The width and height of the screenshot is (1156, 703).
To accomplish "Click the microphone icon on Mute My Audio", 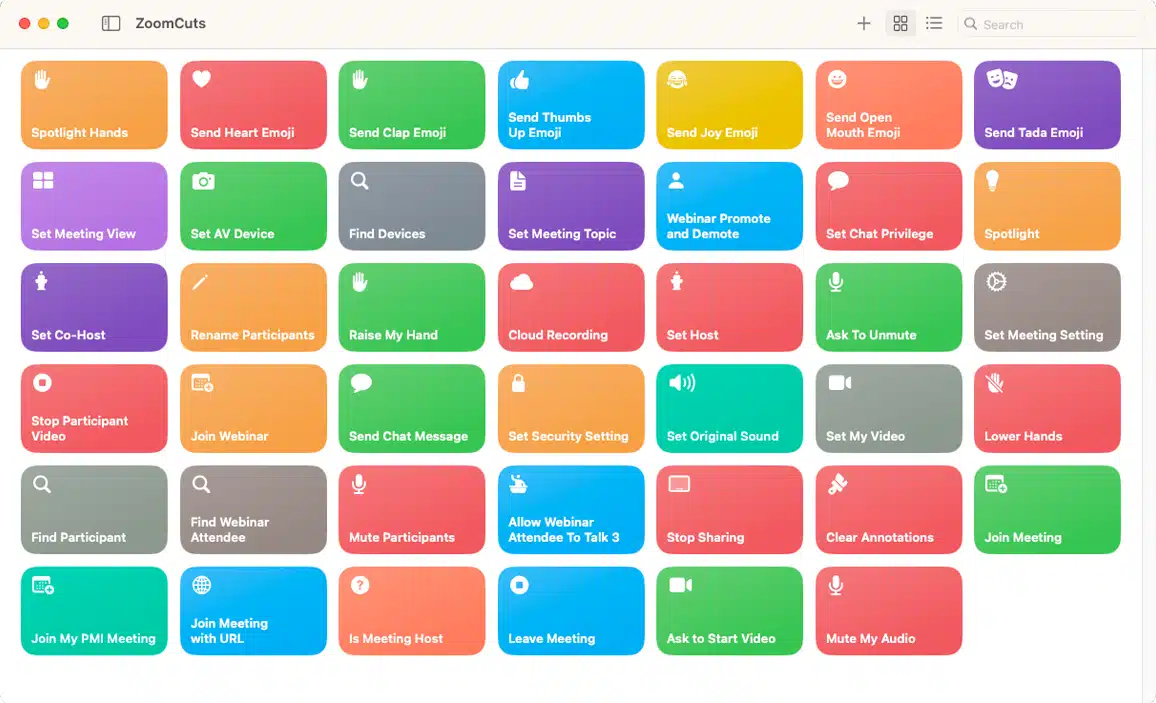I will tap(836, 585).
